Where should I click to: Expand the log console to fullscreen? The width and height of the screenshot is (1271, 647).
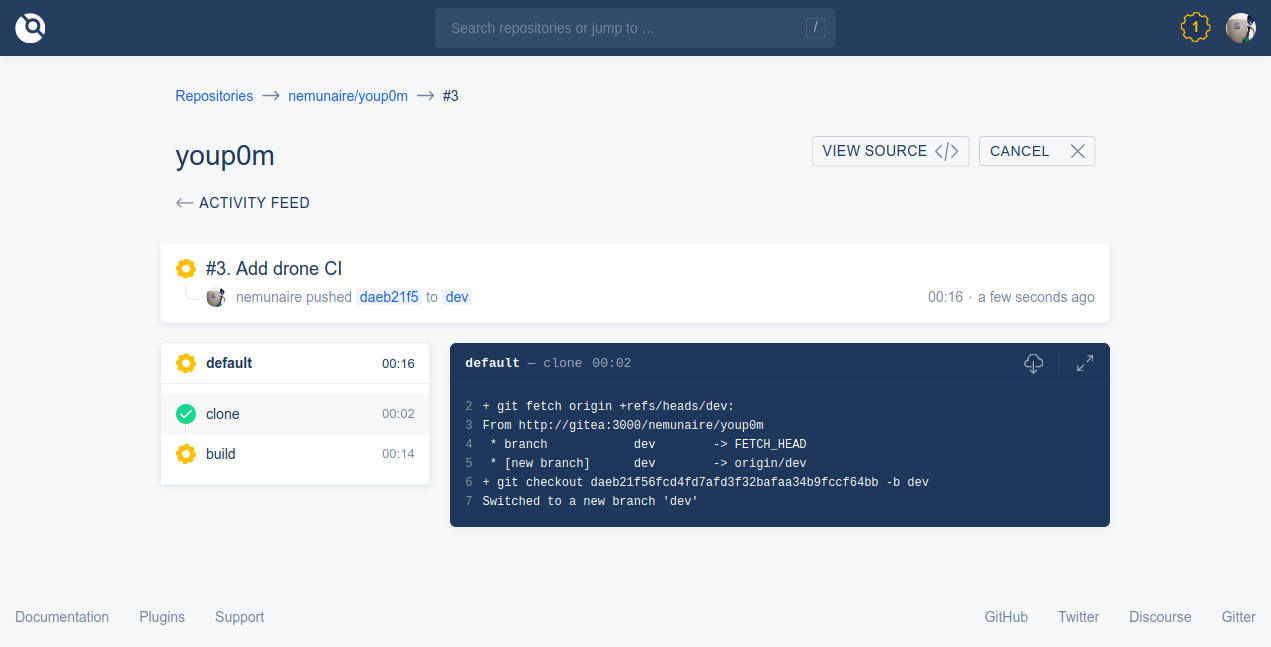(x=1085, y=364)
